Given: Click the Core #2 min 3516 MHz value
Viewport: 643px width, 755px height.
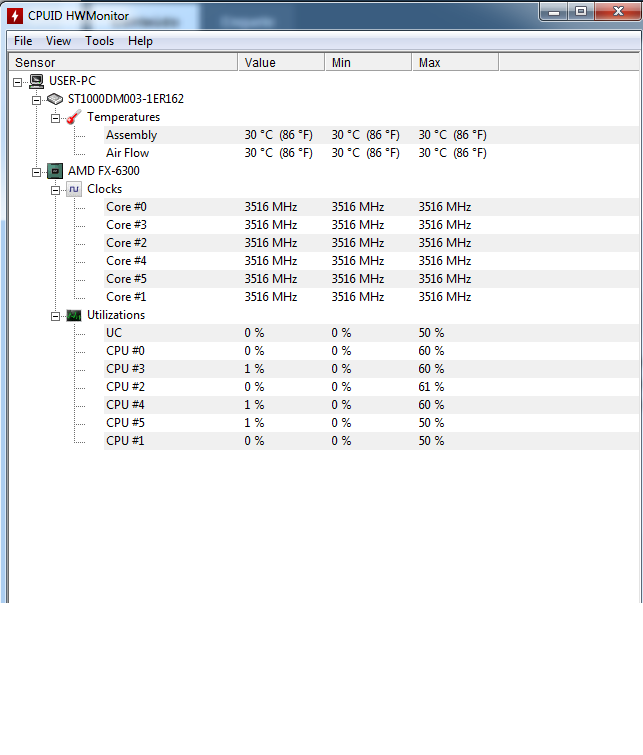Looking at the screenshot, I should pyautogui.click(x=357, y=243).
